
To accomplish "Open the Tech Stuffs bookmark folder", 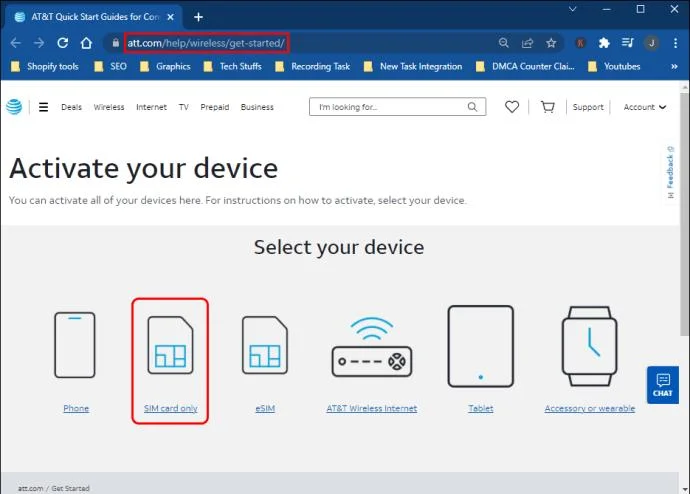I will tap(233, 66).
